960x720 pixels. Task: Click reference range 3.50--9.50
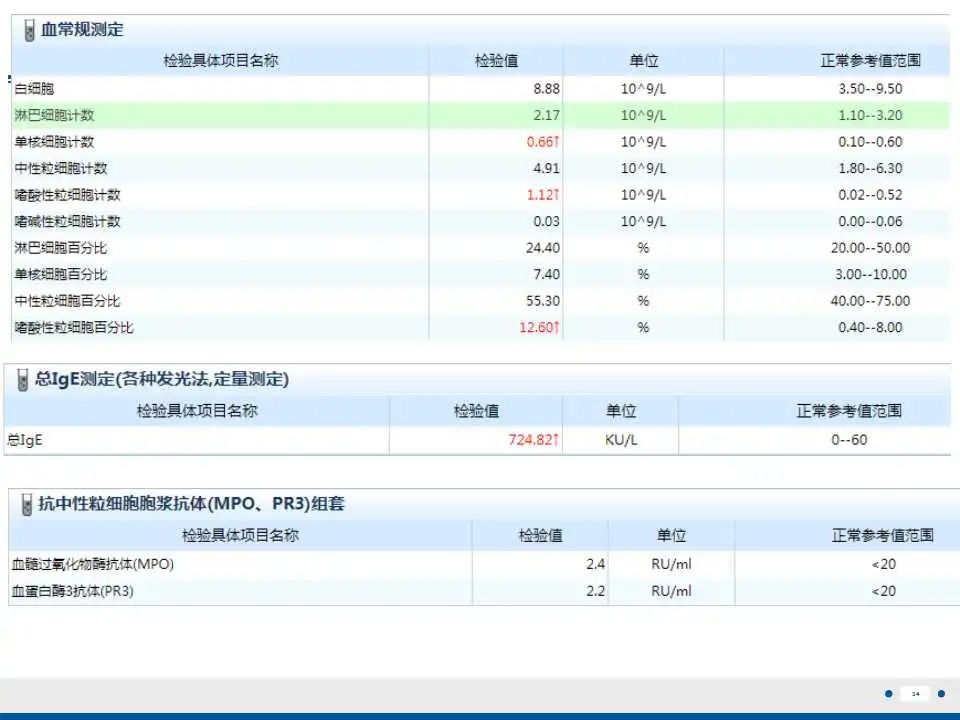[870, 89]
